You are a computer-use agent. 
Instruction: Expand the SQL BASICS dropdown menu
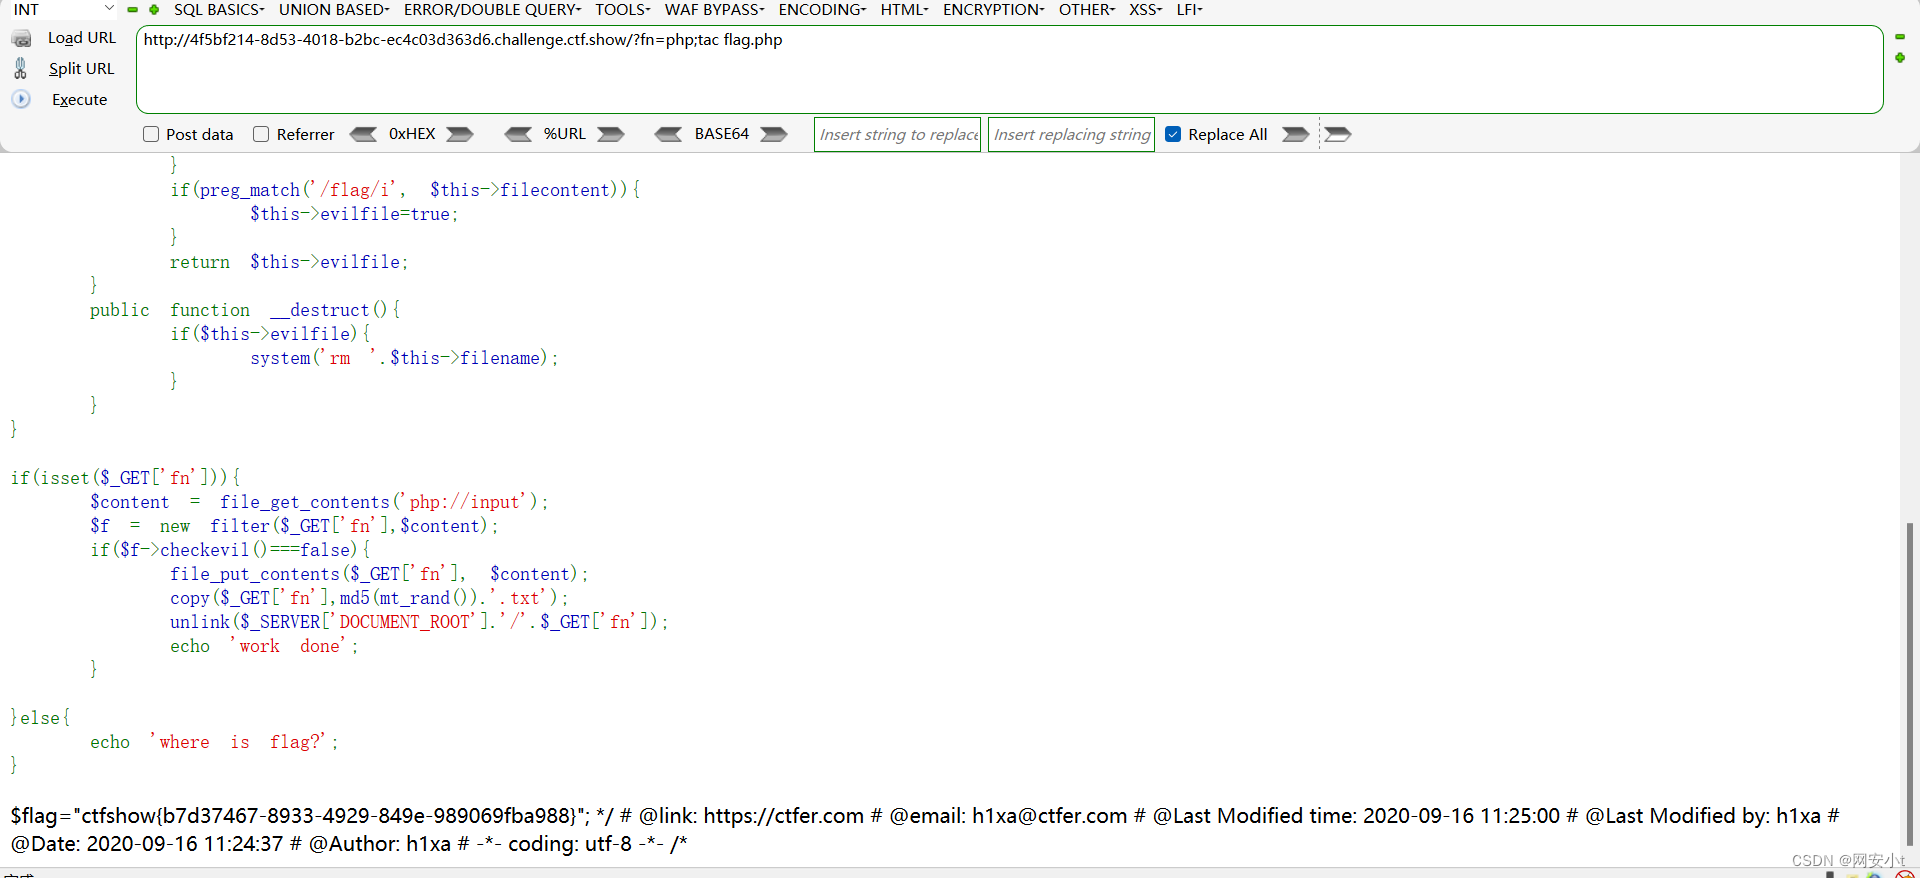click(x=219, y=10)
